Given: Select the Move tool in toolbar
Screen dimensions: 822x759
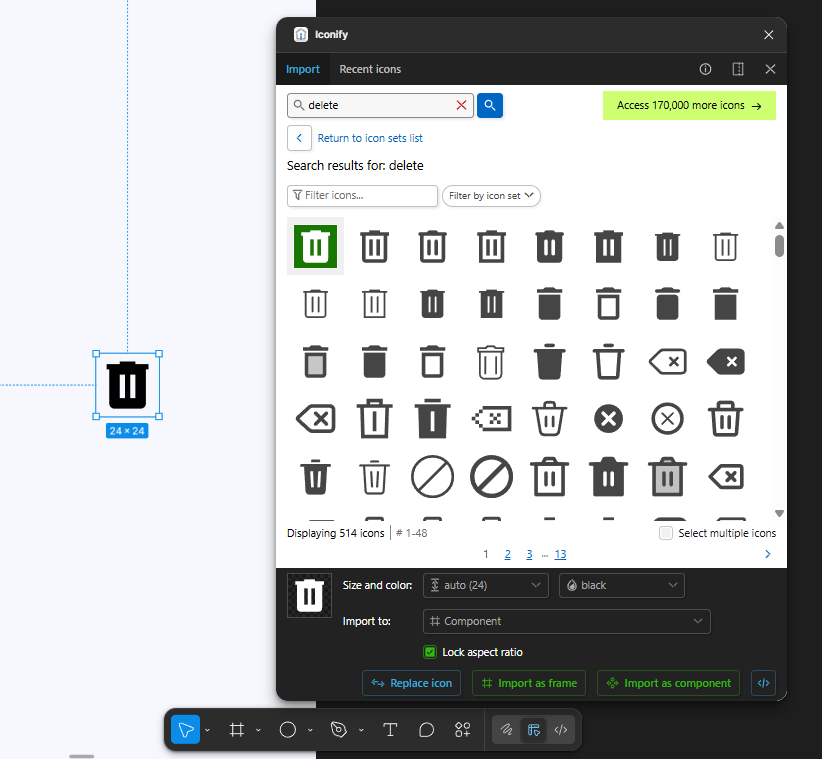Looking at the screenshot, I should [186, 730].
